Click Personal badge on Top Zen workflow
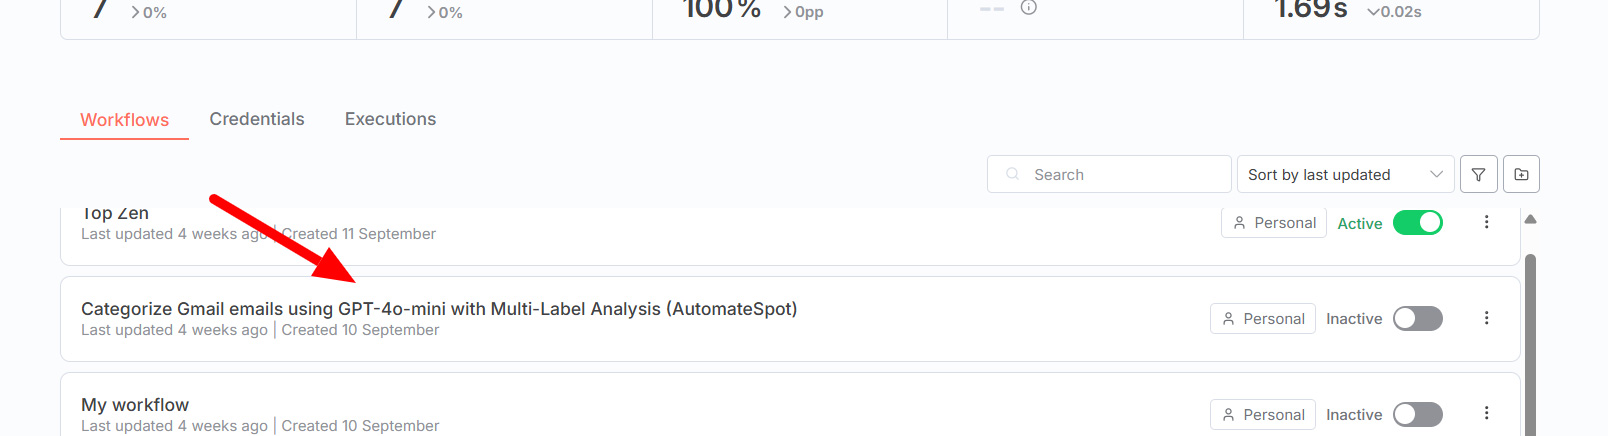The height and width of the screenshot is (436, 1608). [1273, 223]
